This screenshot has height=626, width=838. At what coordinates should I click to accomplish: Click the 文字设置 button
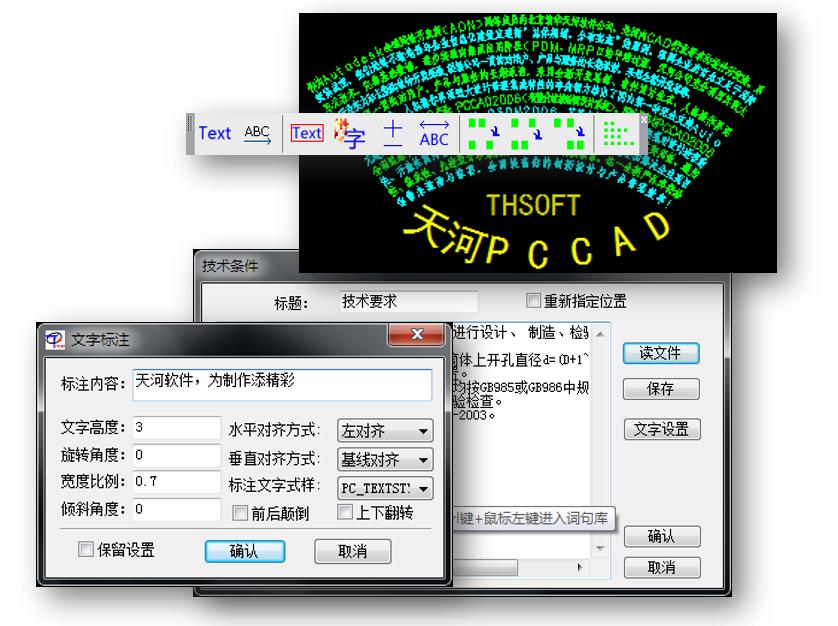pyautogui.click(x=663, y=429)
